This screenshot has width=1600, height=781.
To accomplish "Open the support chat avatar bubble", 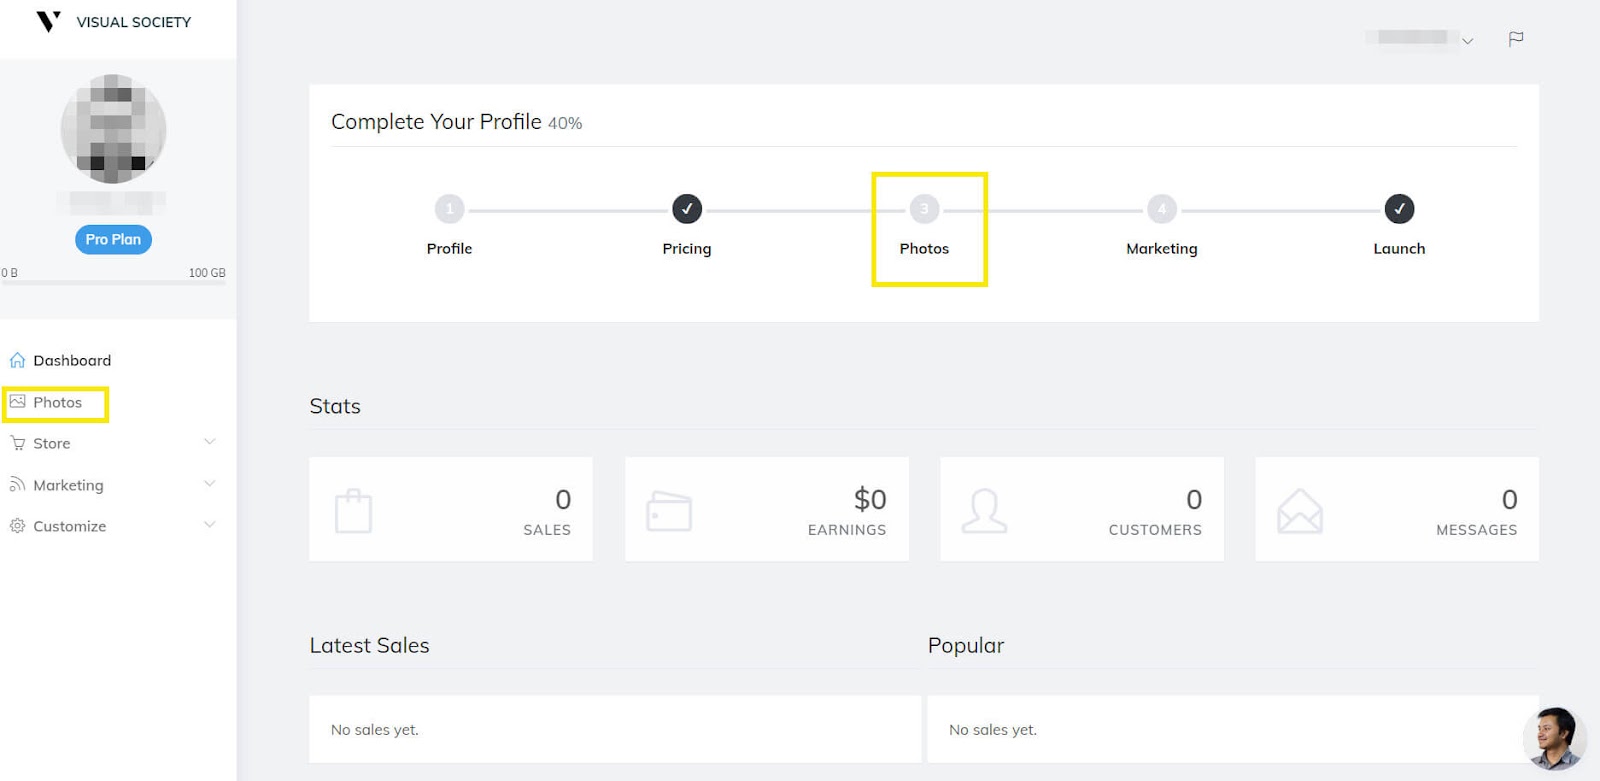I will tap(1554, 739).
